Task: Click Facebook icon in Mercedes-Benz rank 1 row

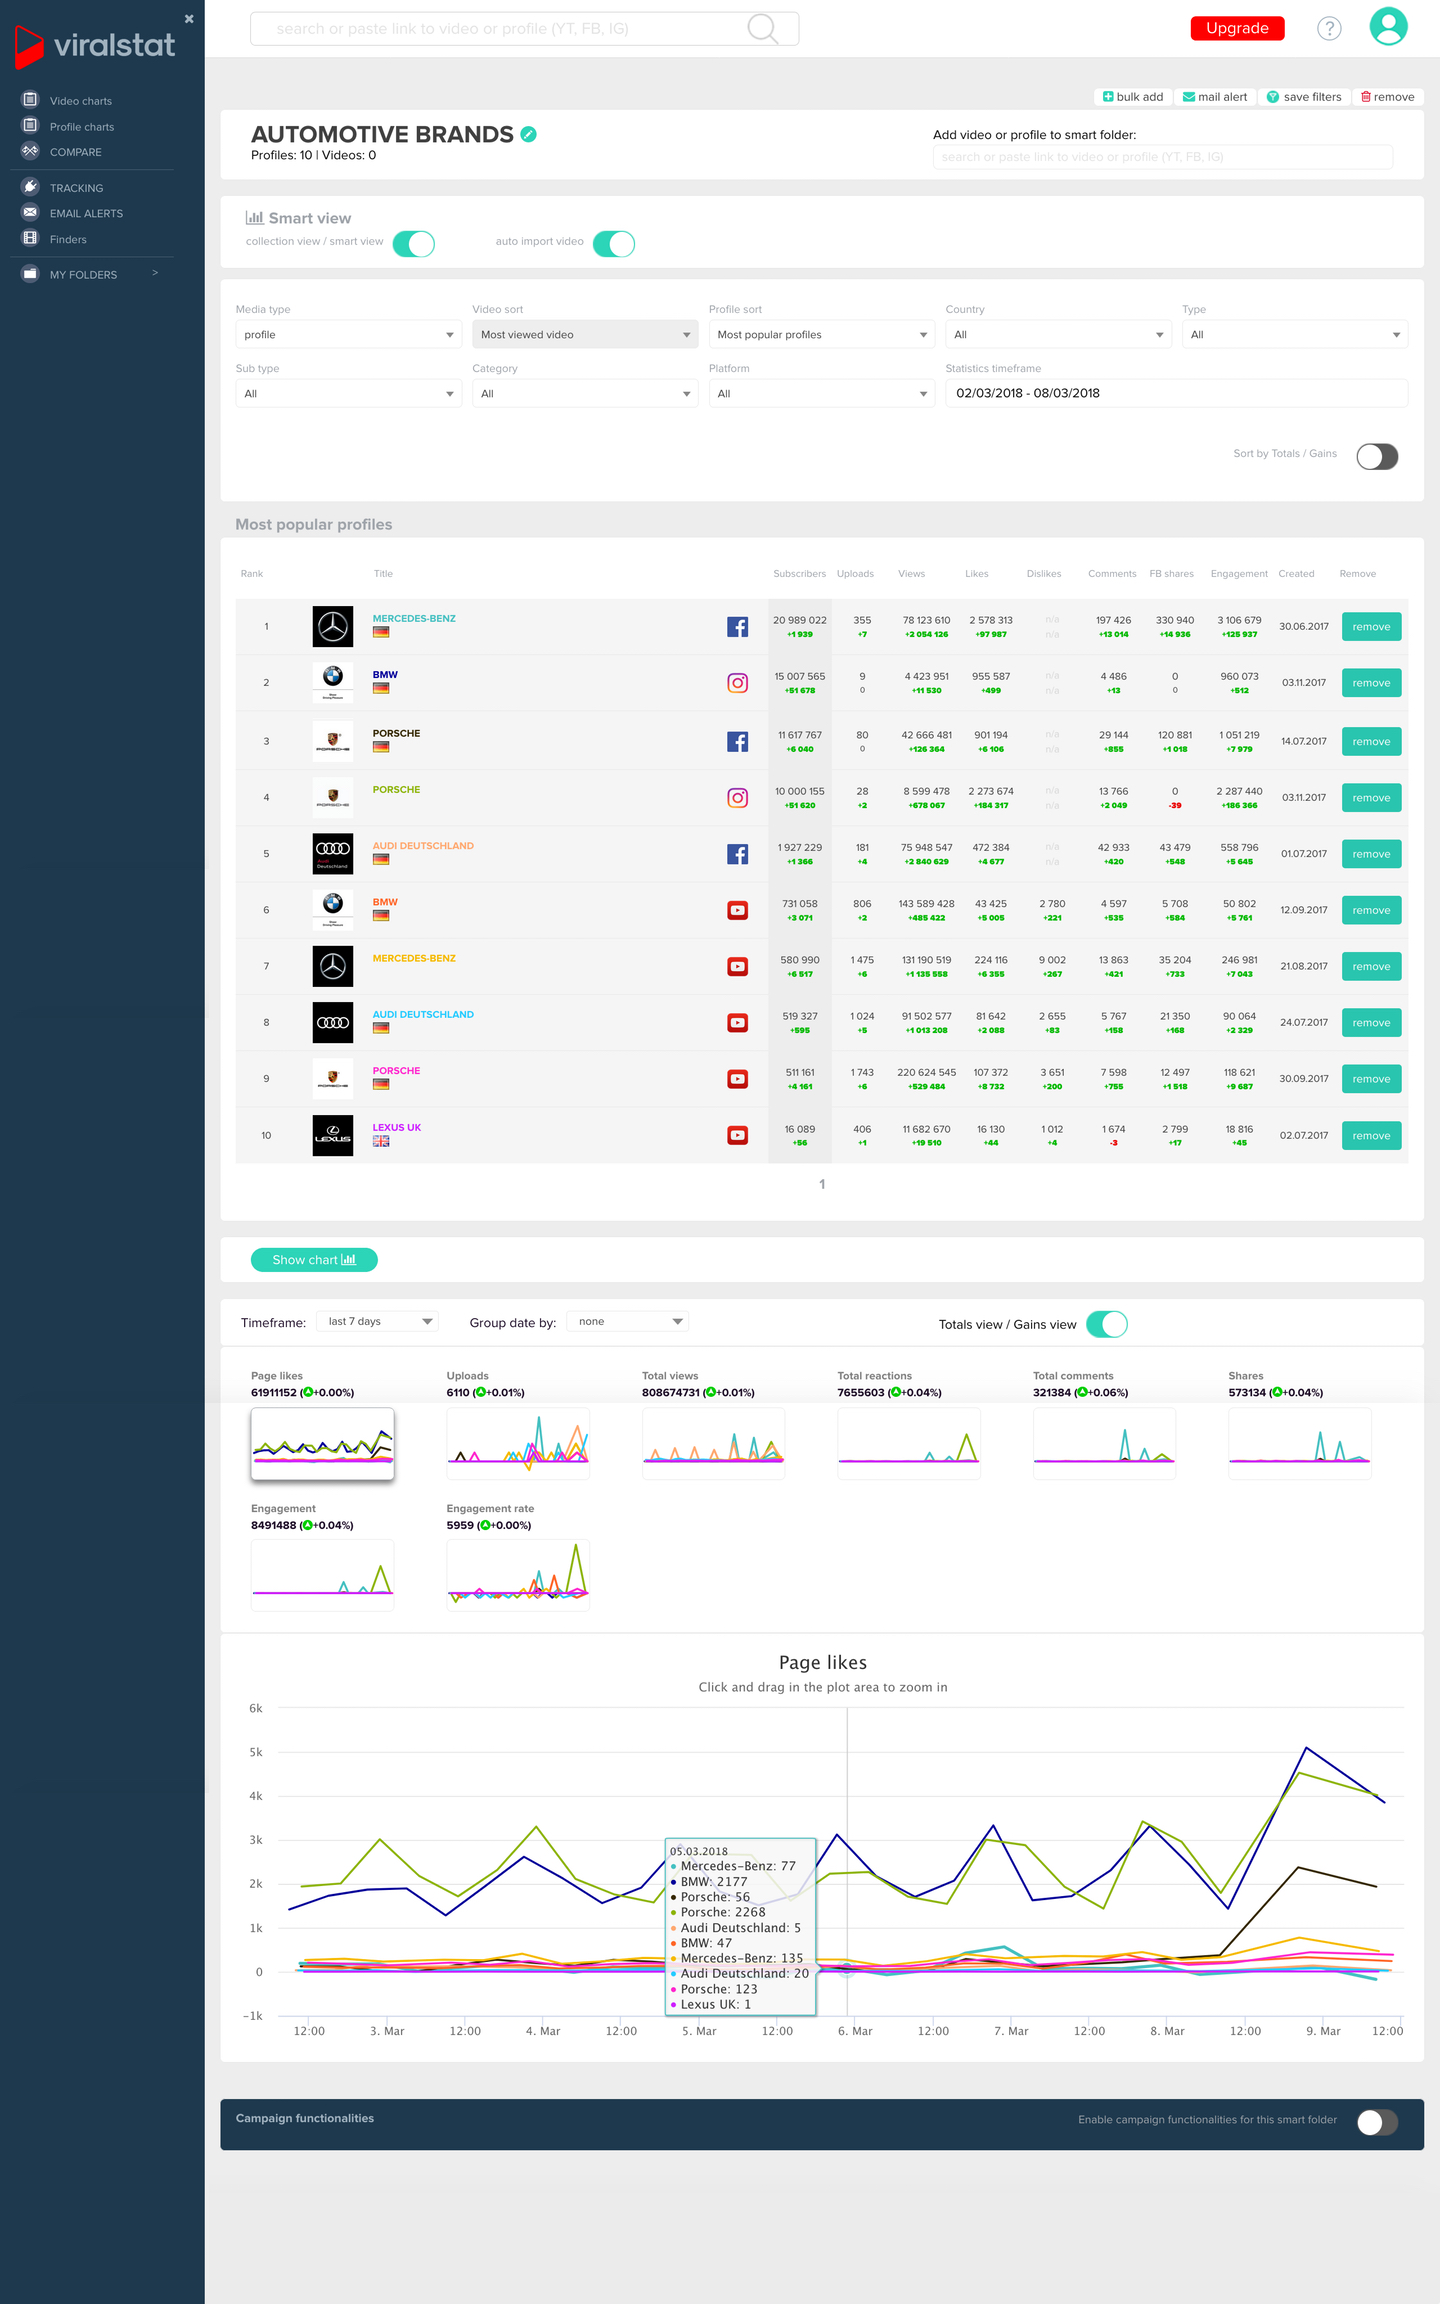Action: point(737,627)
